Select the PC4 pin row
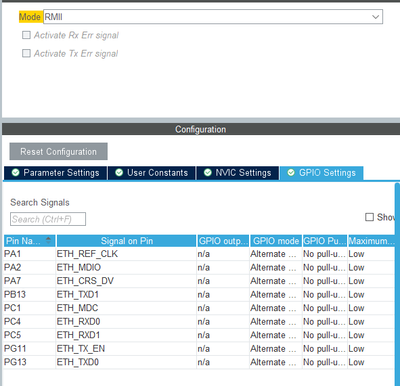The height and width of the screenshot is (386, 400). coord(199,322)
